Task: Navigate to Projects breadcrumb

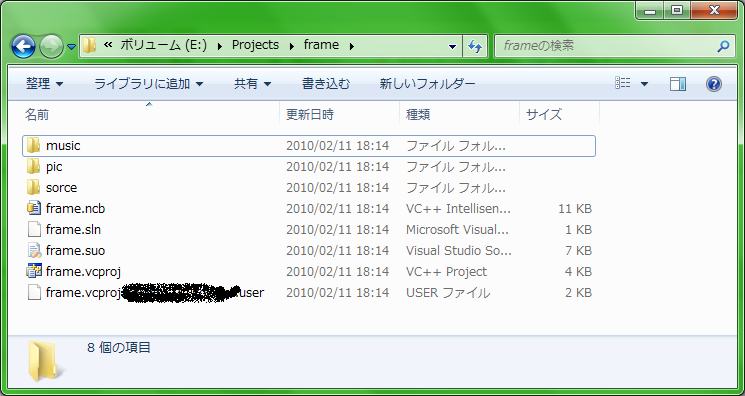Action: point(255,45)
